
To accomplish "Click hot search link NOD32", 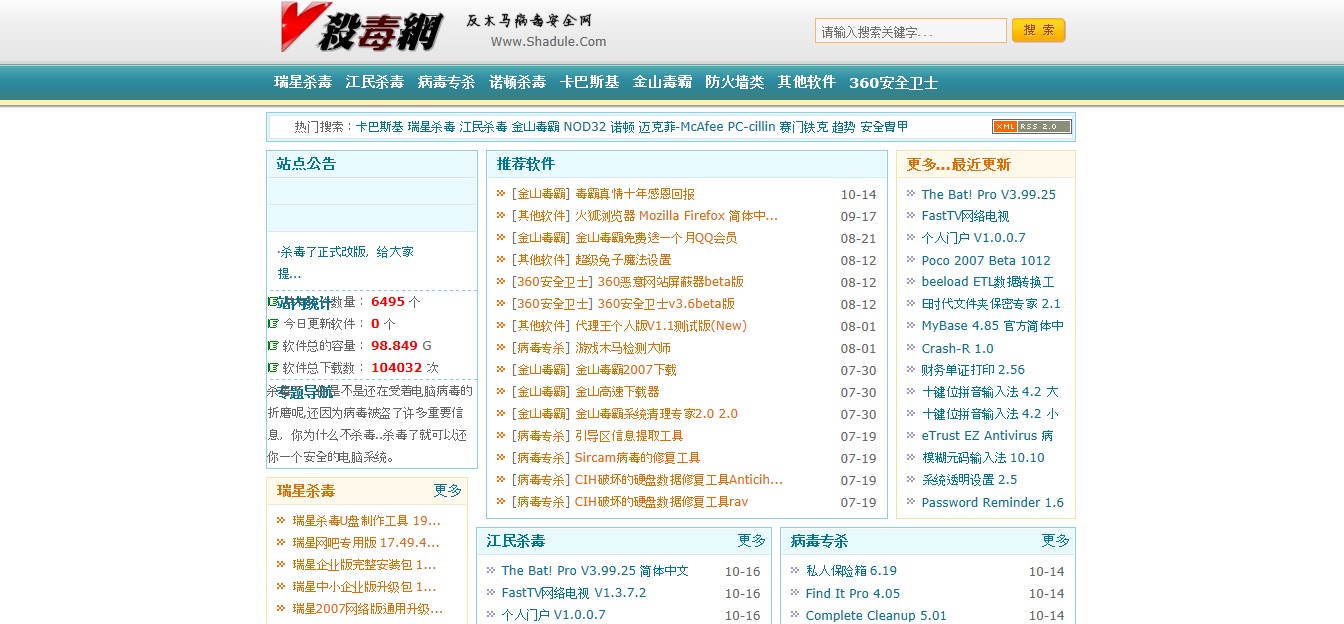I will 585,127.
